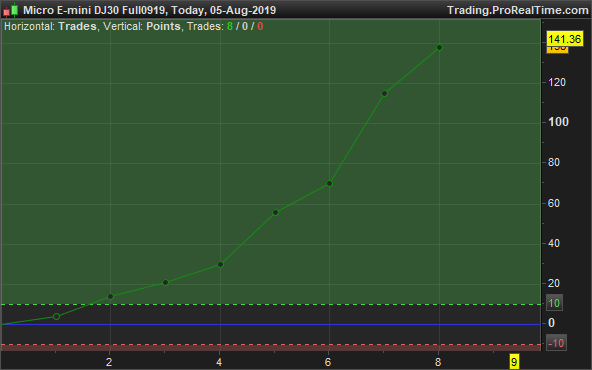Click the green 8 winning trades count
The image size is (592, 370).
coord(230,26)
